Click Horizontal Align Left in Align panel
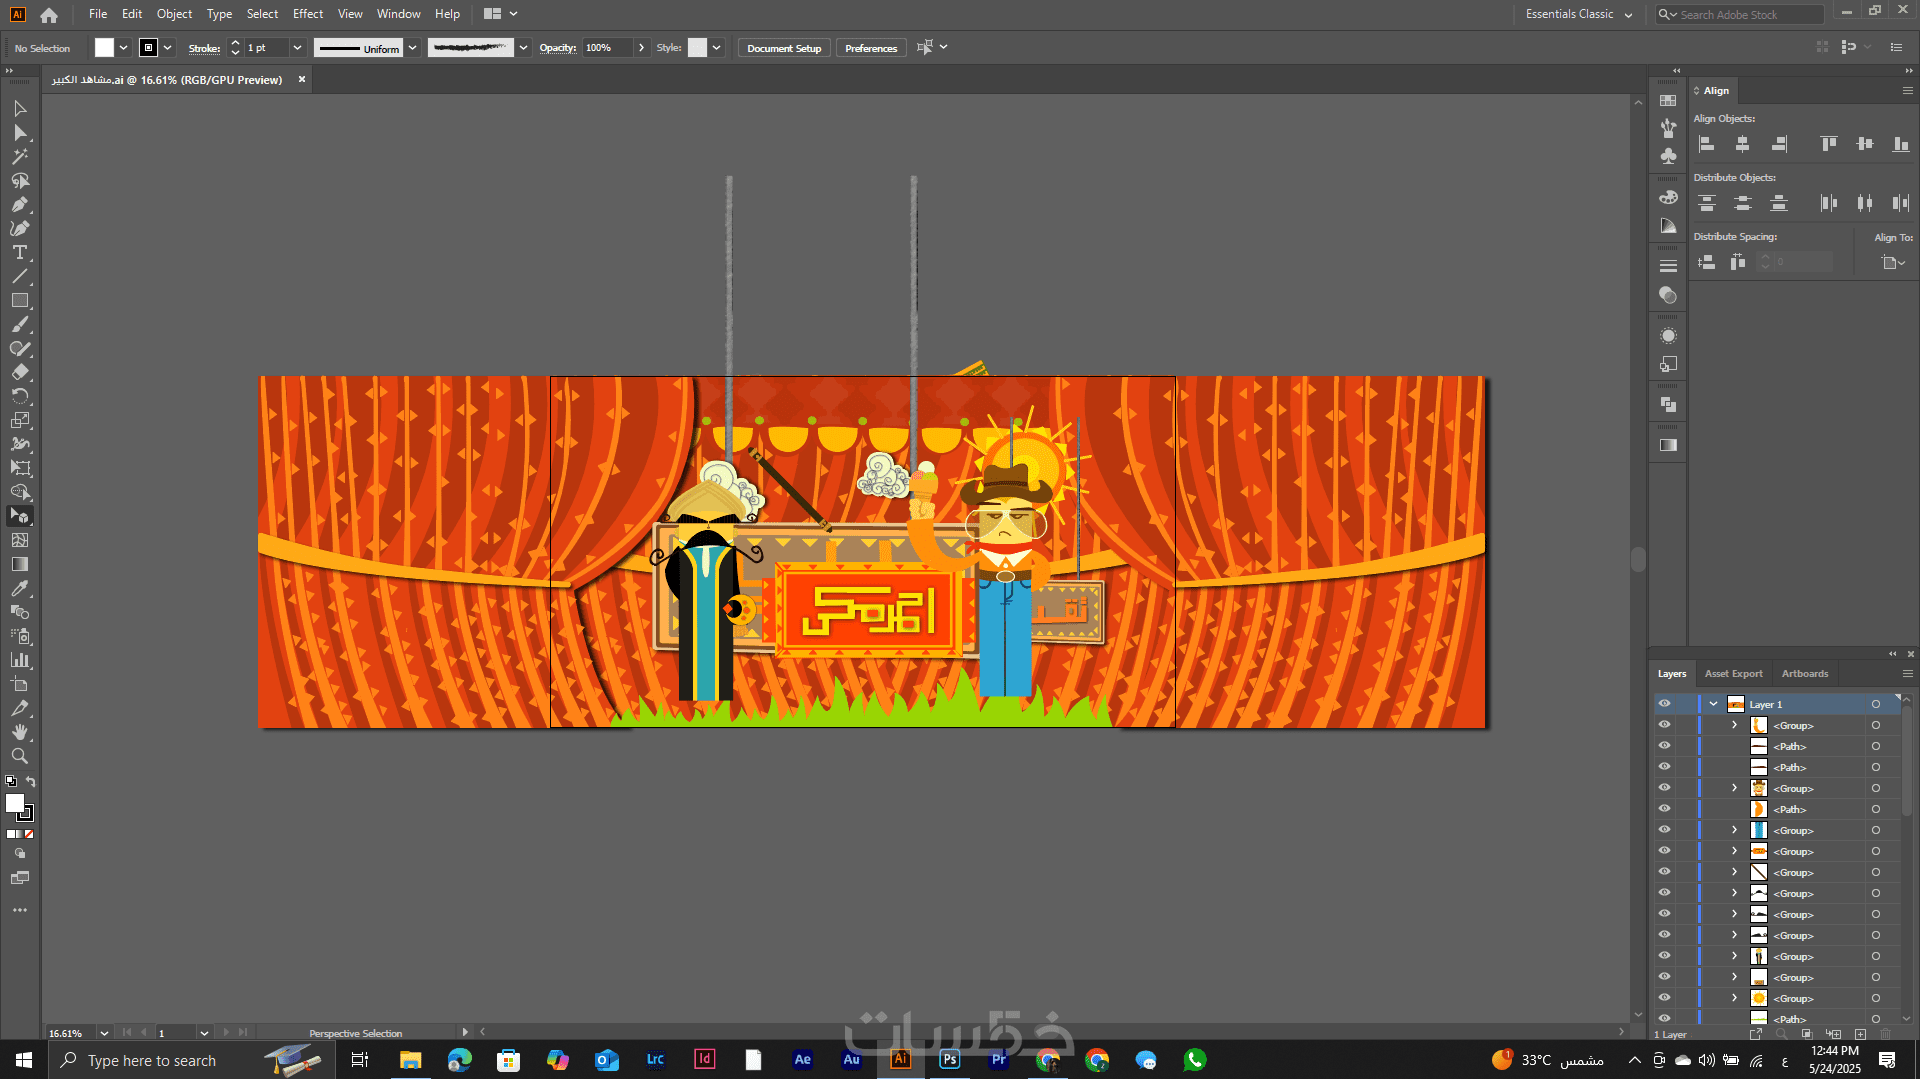The height and width of the screenshot is (1079, 1920). point(1707,144)
